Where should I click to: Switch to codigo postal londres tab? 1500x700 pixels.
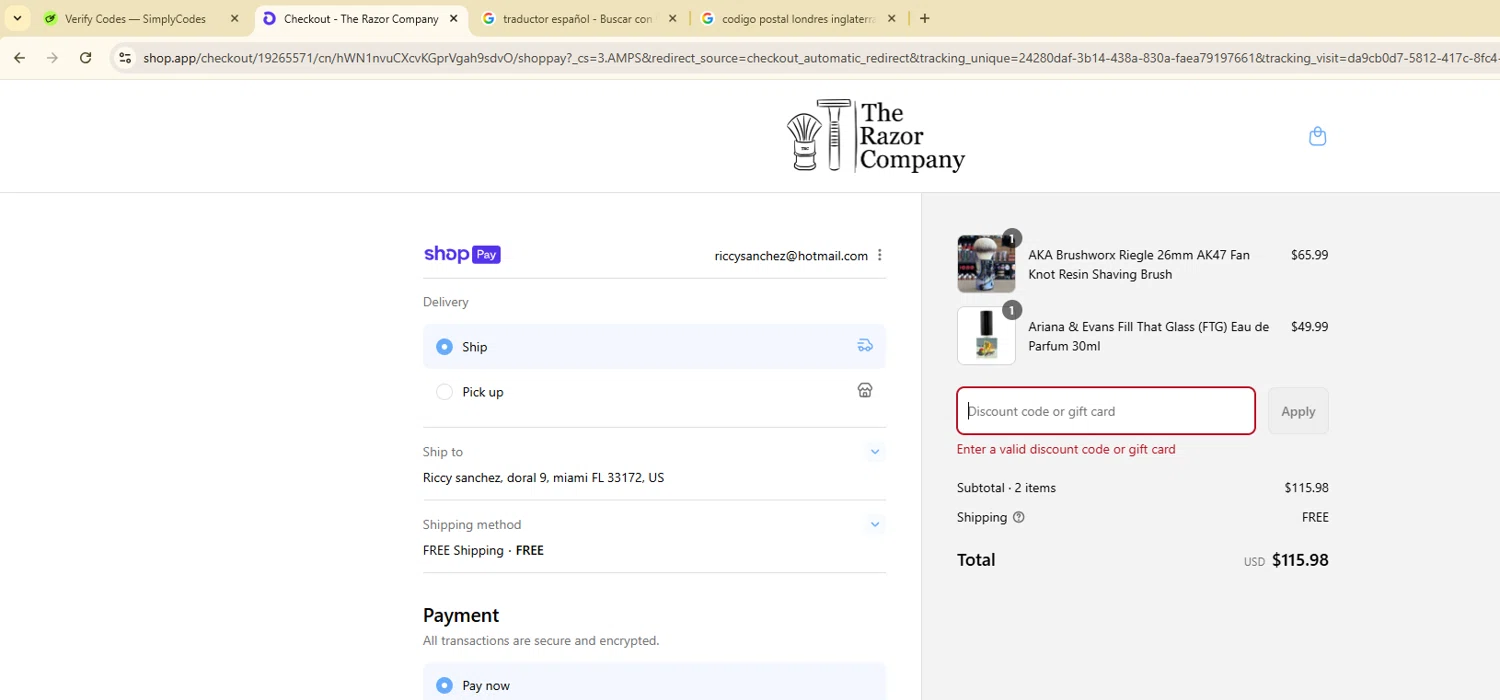click(797, 18)
